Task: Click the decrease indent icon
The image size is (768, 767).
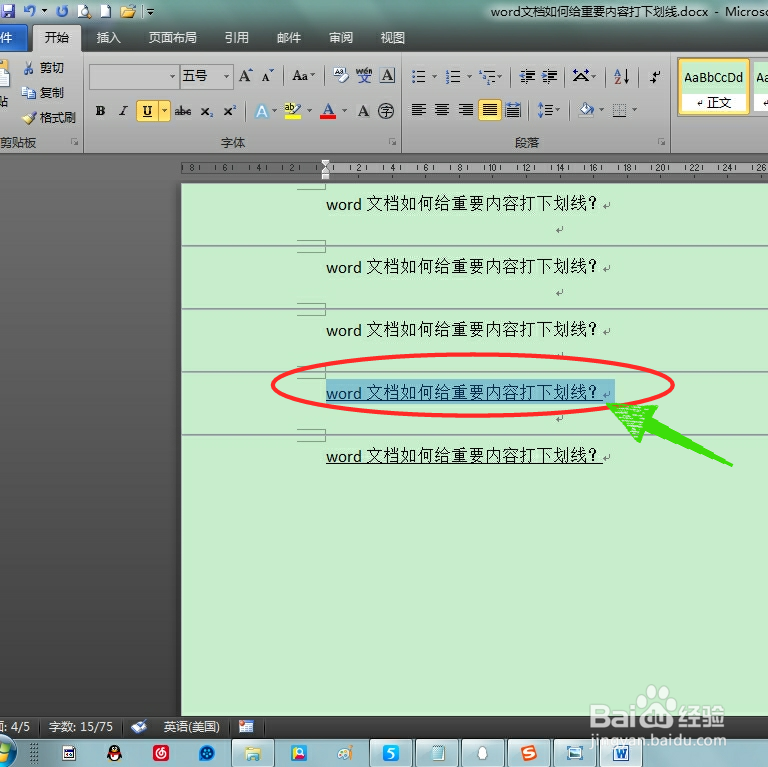Action: pyautogui.click(x=527, y=76)
